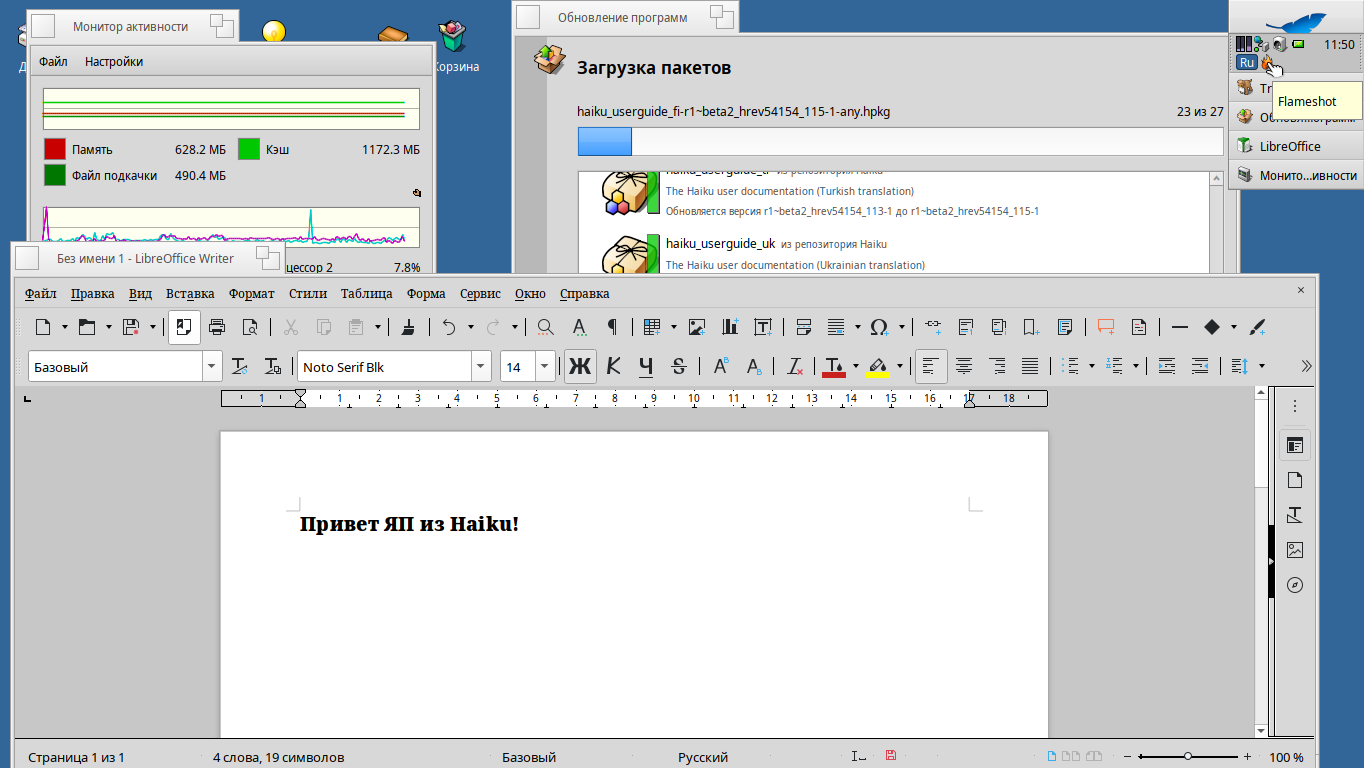Align paragraph to the left
Image resolution: width=1364 pixels, height=768 pixels.
pyautogui.click(x=931, y=367)
